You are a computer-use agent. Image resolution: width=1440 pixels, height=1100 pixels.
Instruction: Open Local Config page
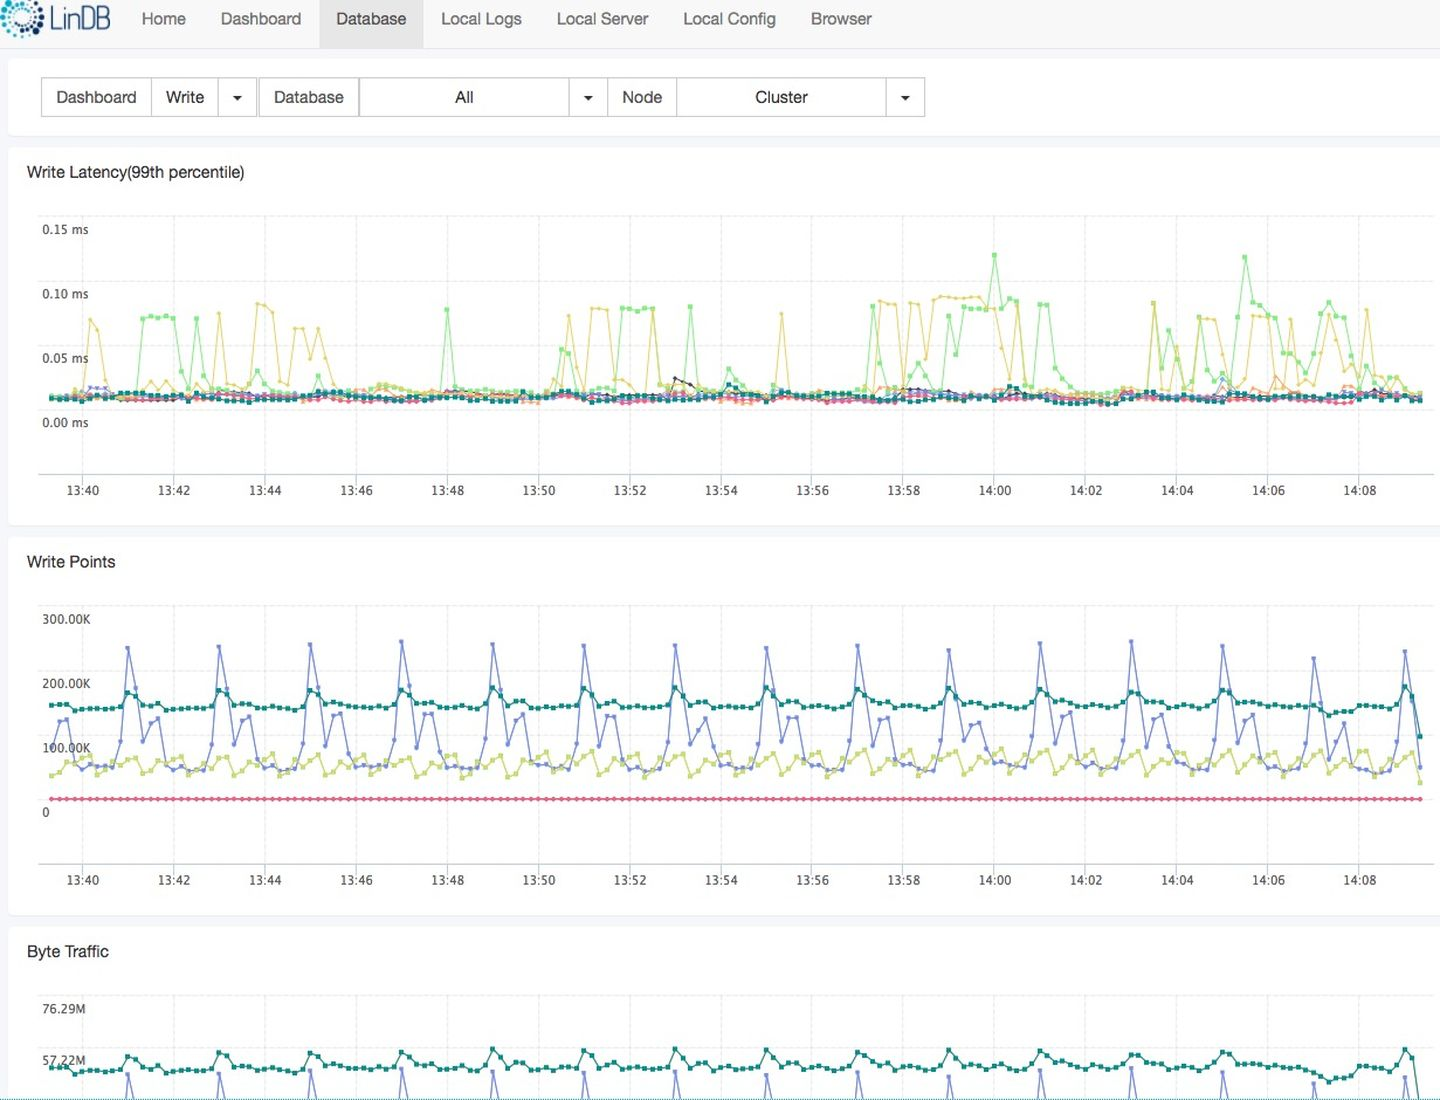[x=729, y=19]
